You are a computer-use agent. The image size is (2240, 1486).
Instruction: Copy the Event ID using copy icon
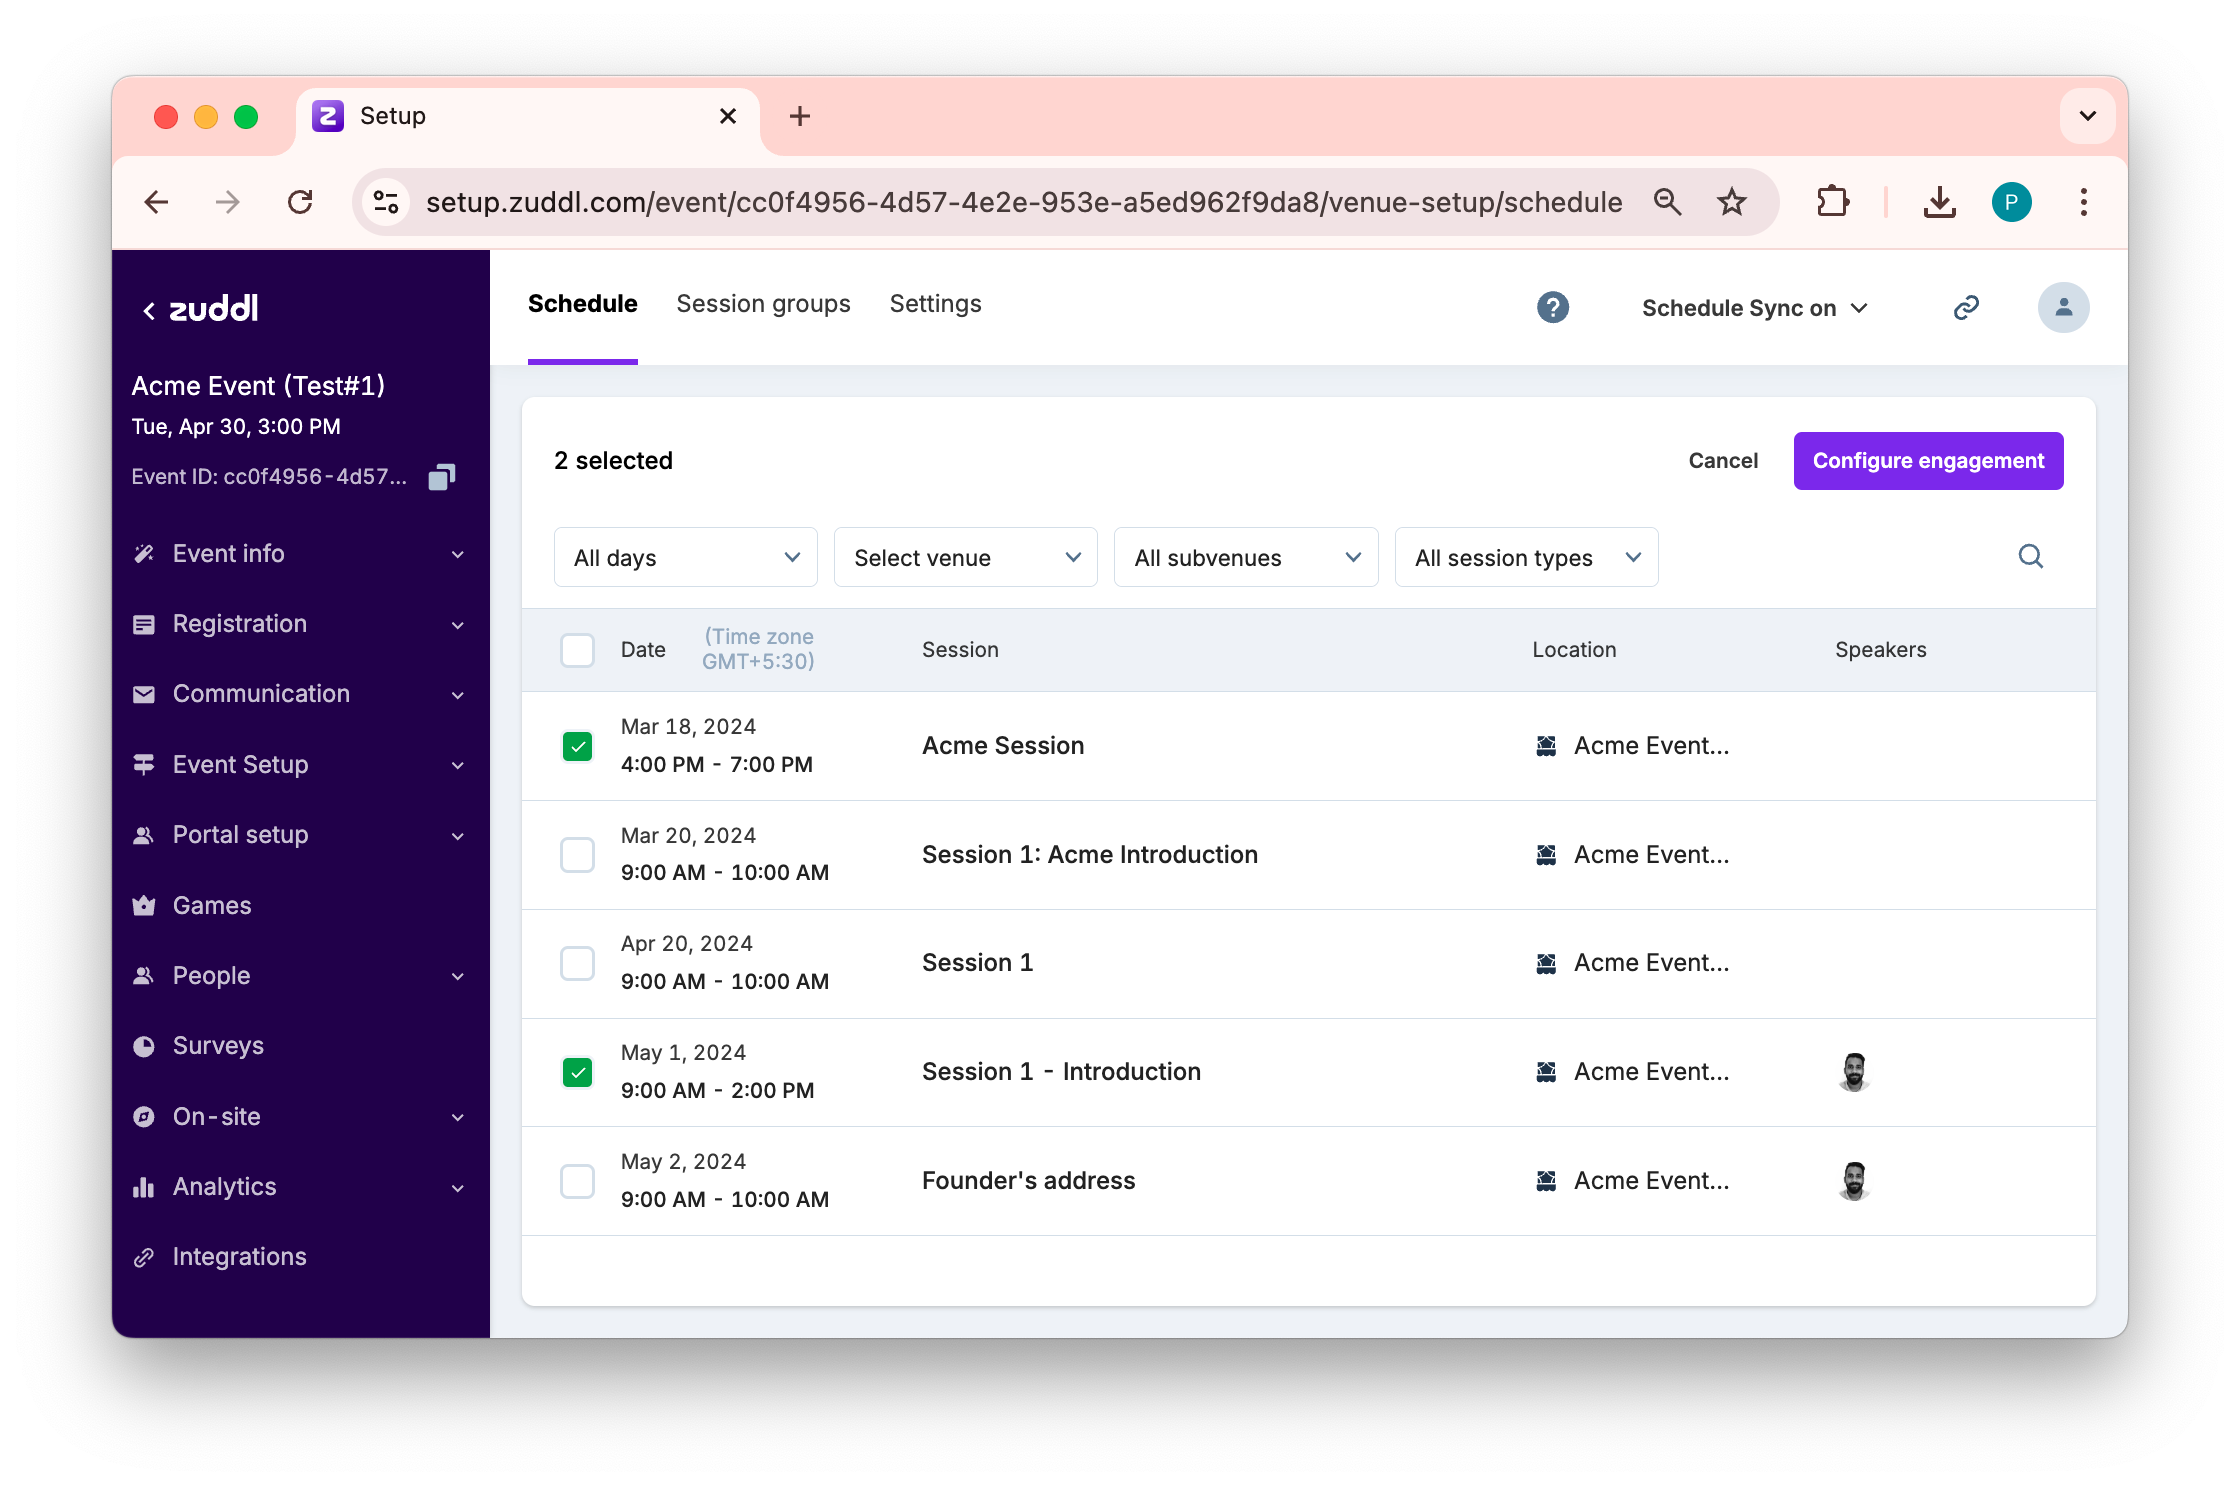(x=441, y=477)
